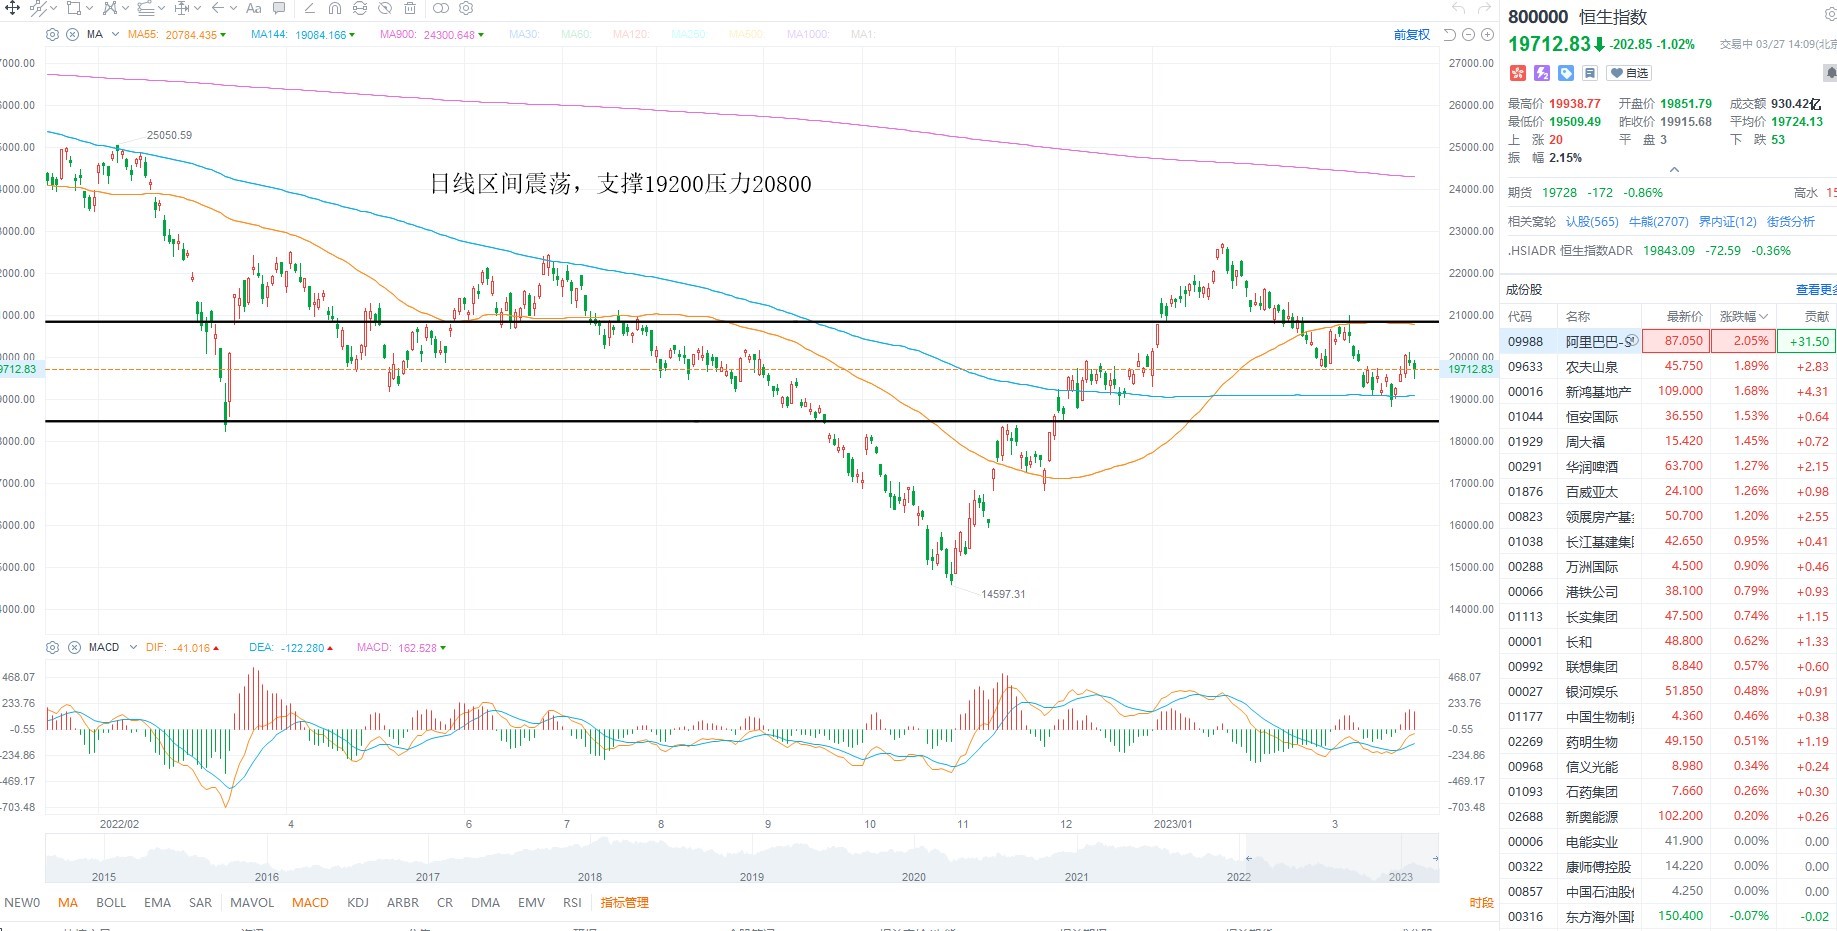This screenshot has height=931, width=1837.
Task: Open the blue tag icon under the price
Action: 1566,73
